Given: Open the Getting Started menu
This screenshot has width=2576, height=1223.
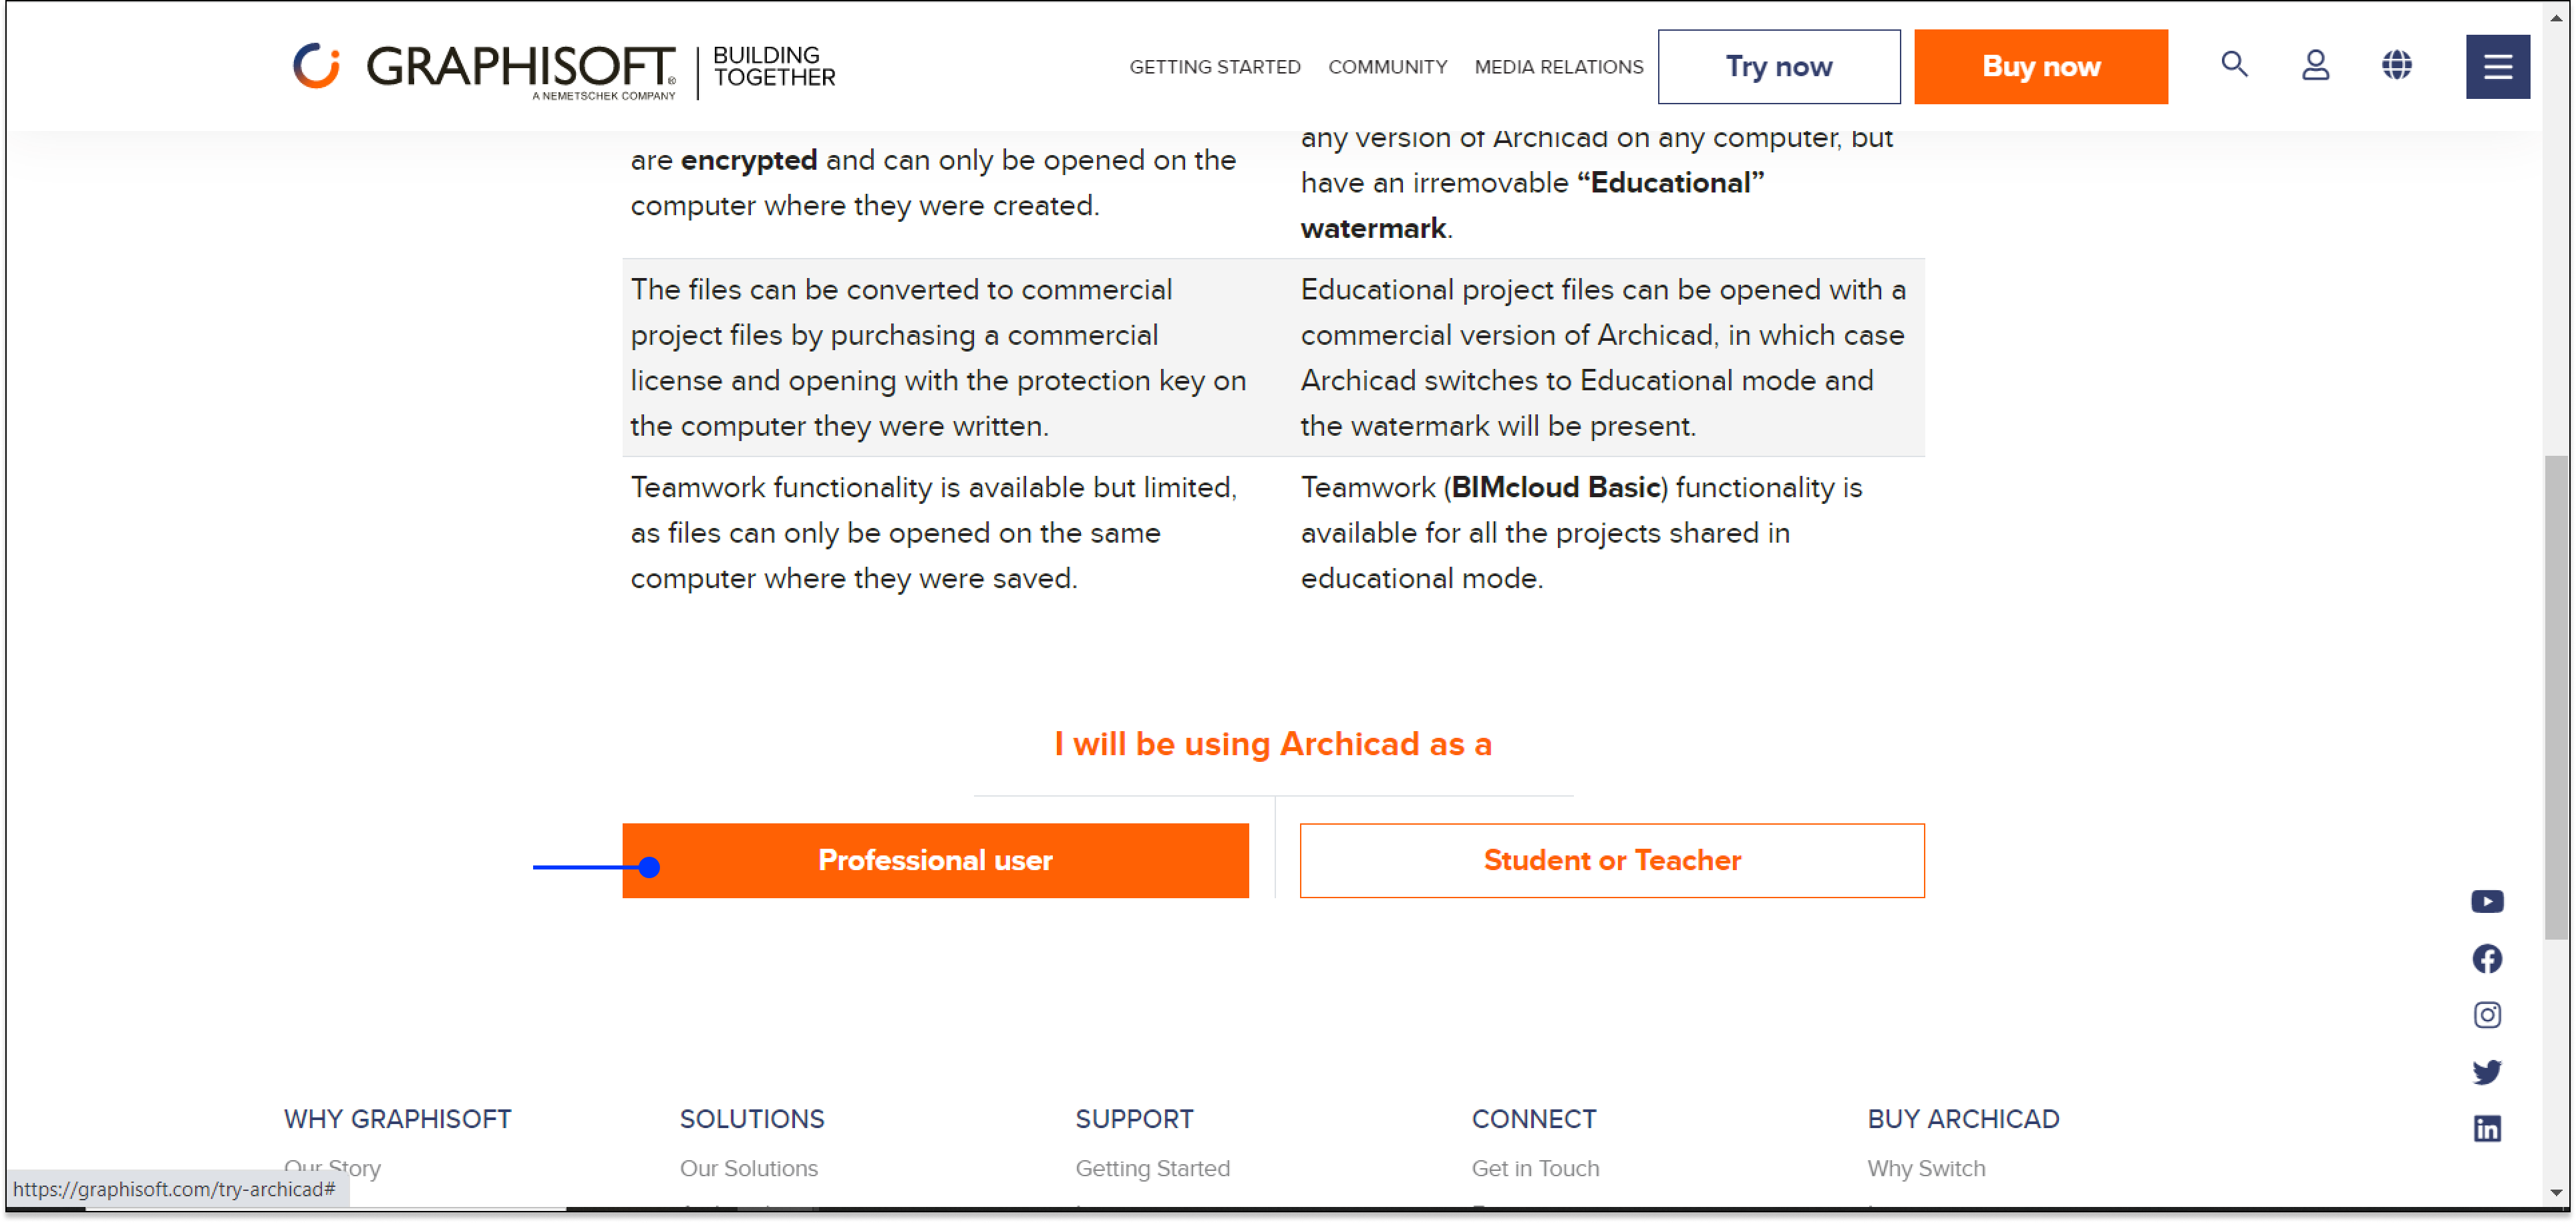Looking at the screenshot, I should pyautogui.click(x=1214, y=67).
